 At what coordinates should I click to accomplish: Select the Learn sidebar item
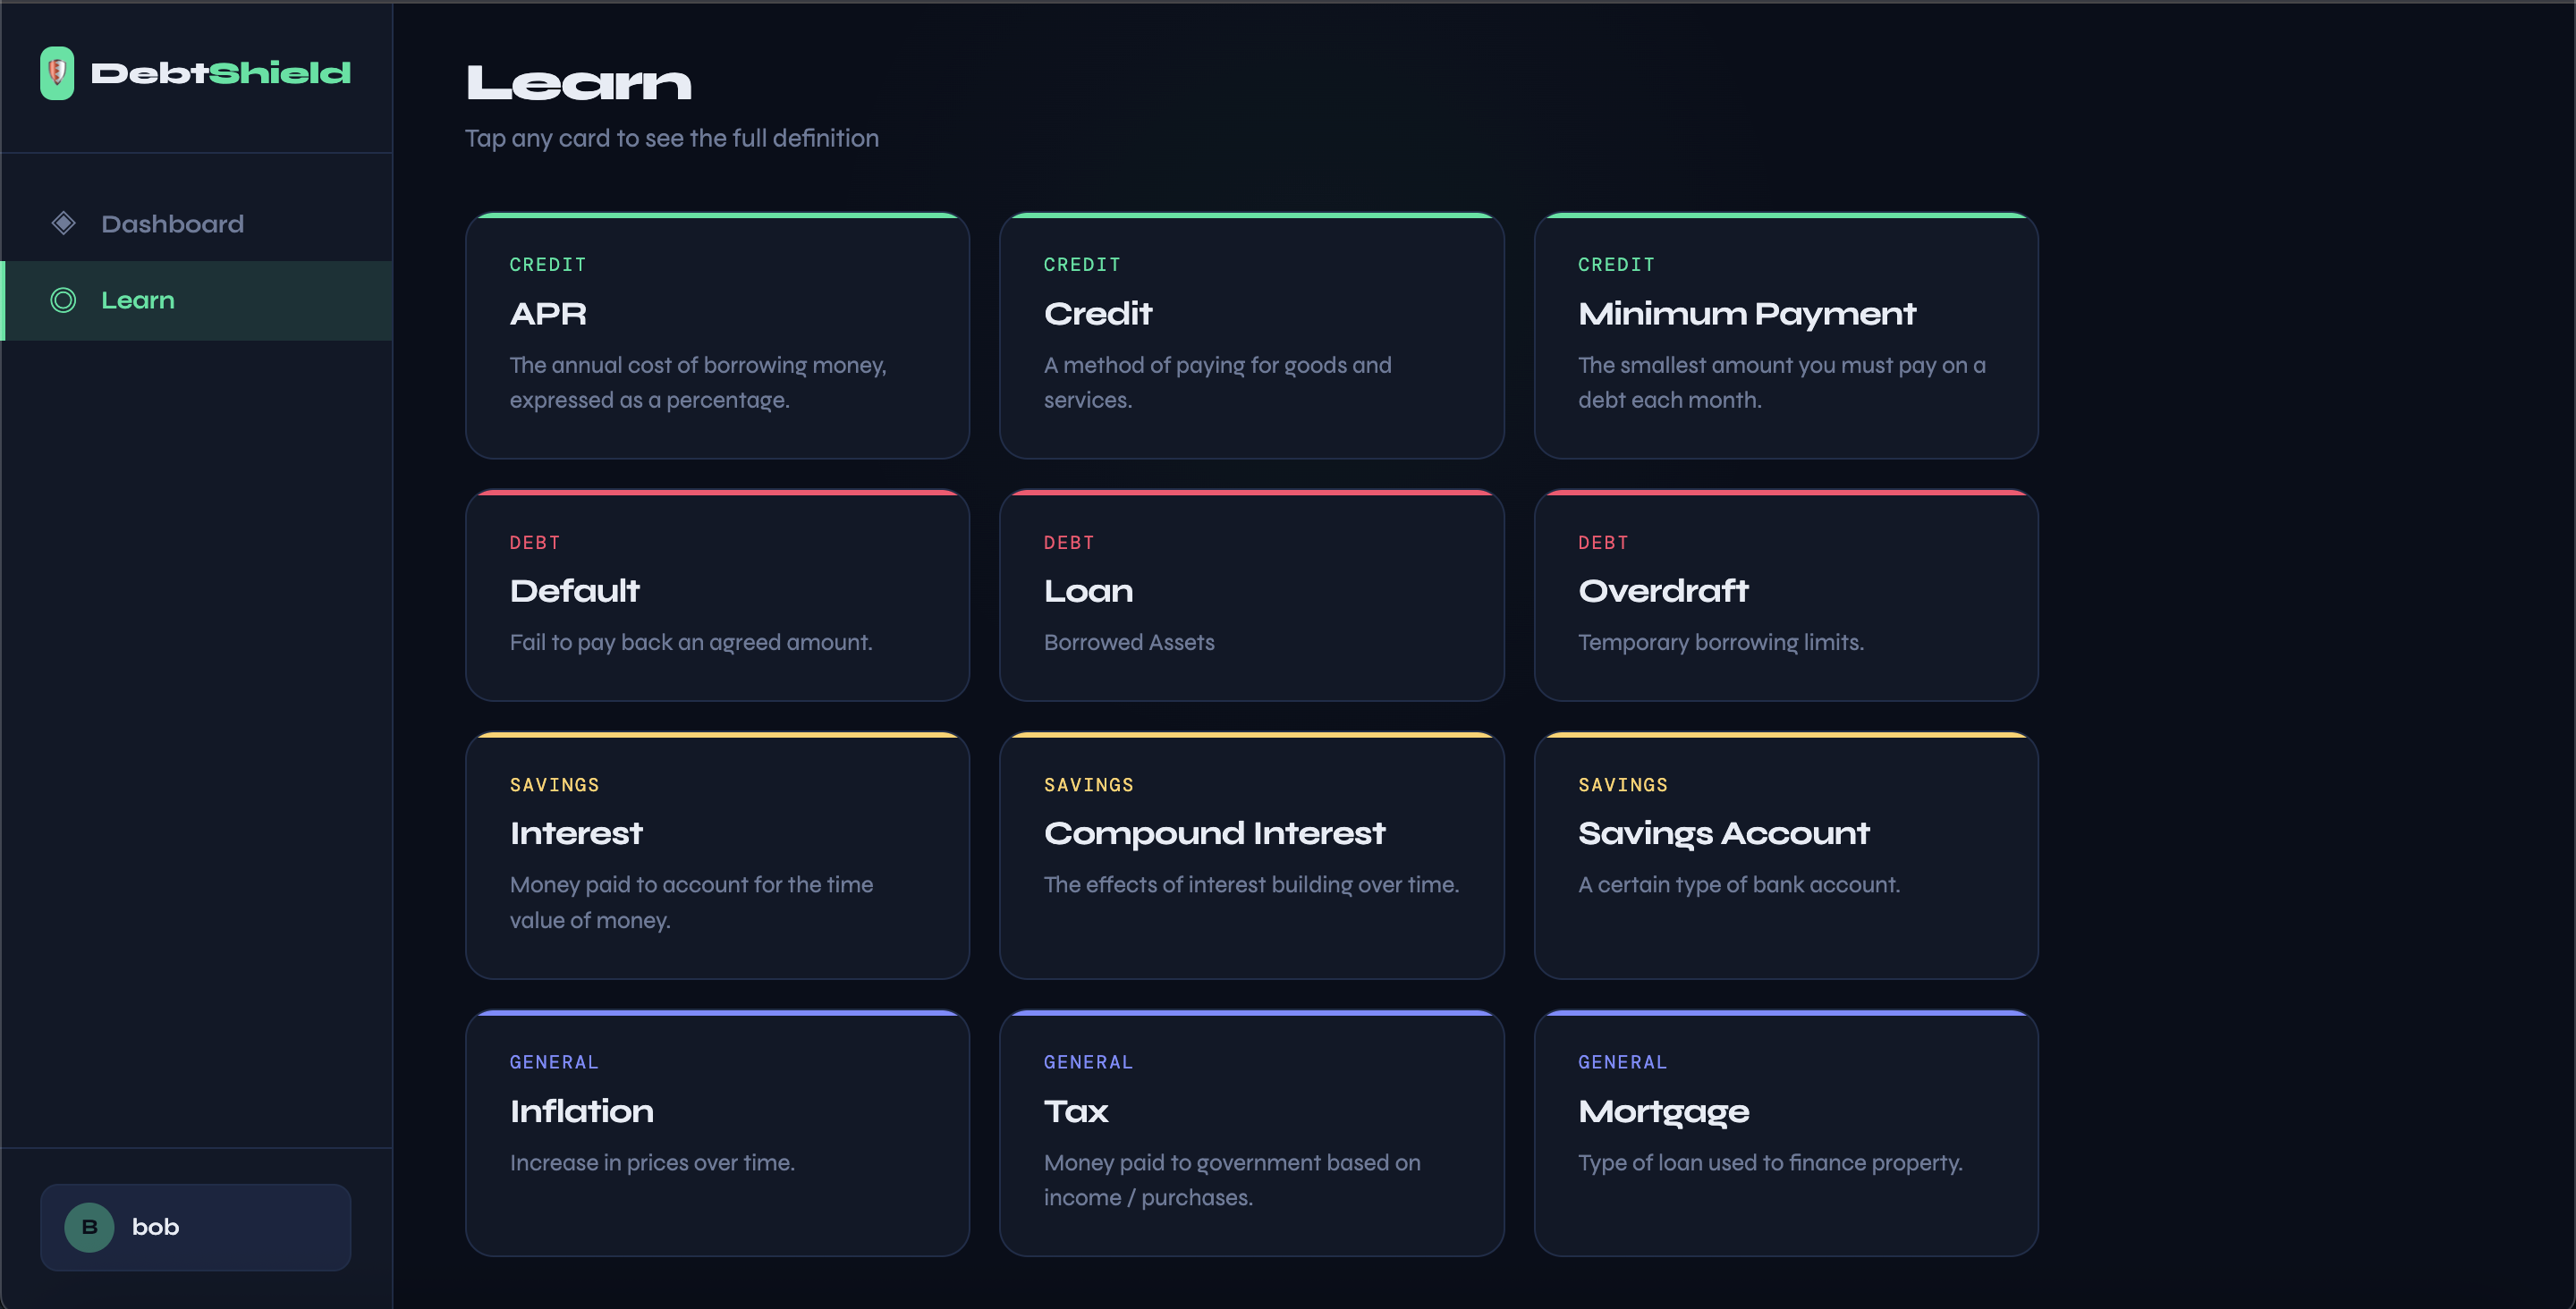pyautogui.click(x=138, y=301)
